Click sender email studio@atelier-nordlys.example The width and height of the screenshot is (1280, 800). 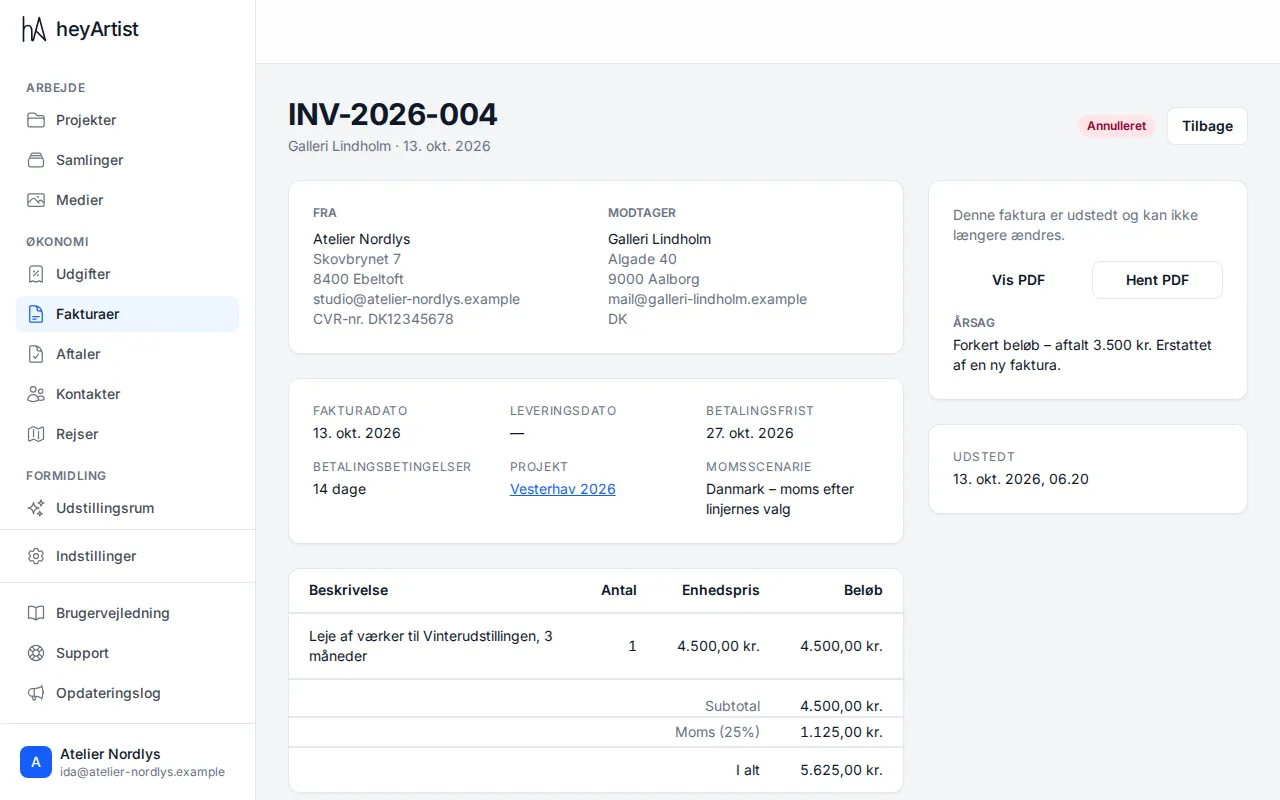coord(416,299)
